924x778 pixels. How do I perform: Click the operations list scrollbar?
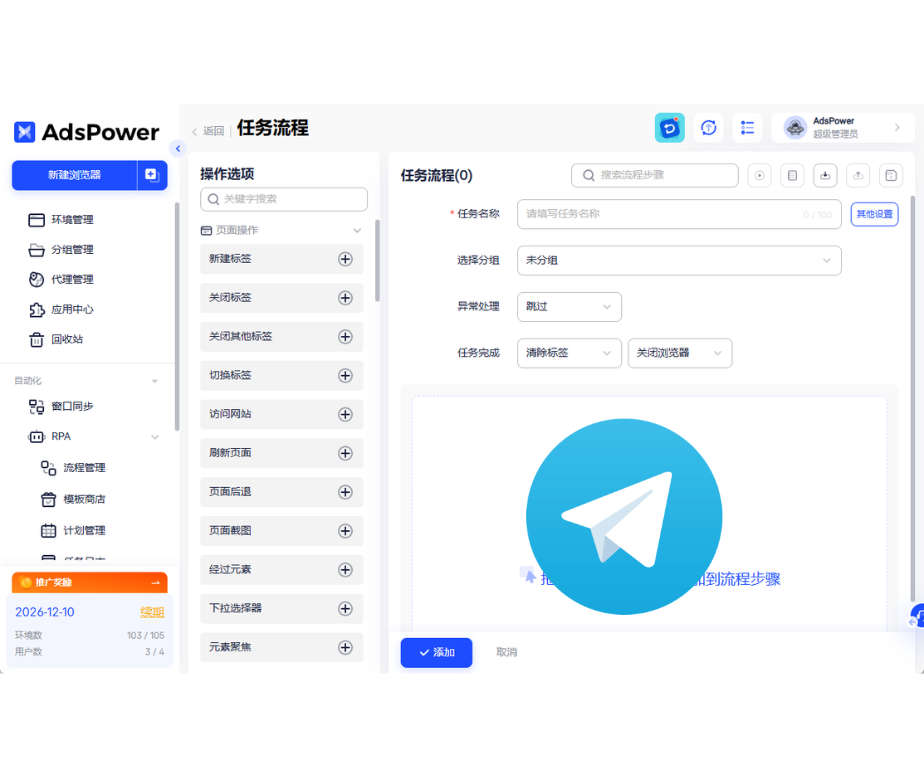377,261
